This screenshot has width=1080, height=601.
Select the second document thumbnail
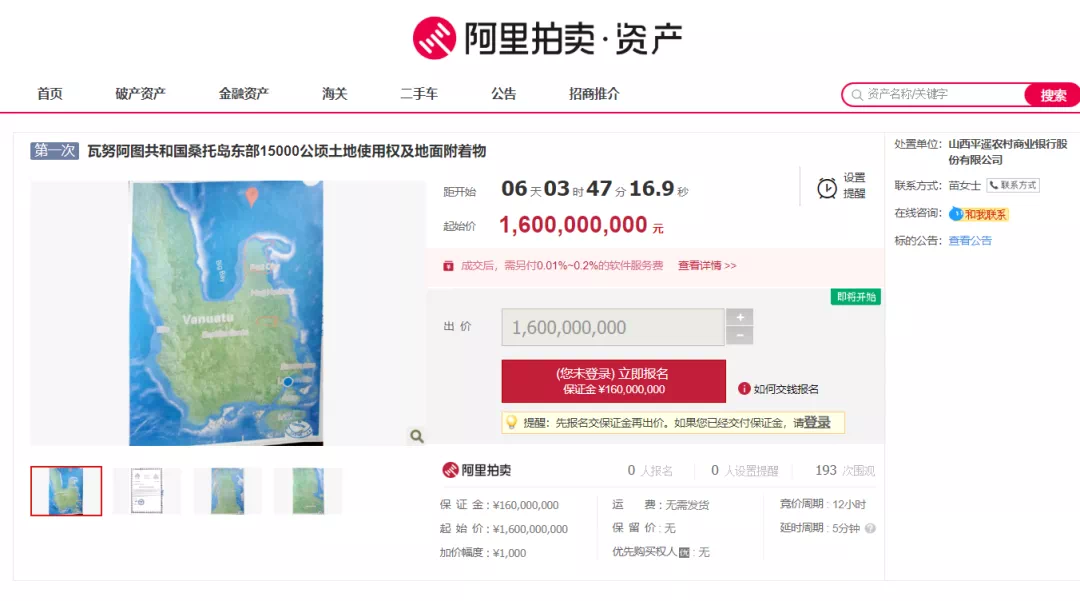(x=147, y=491)
